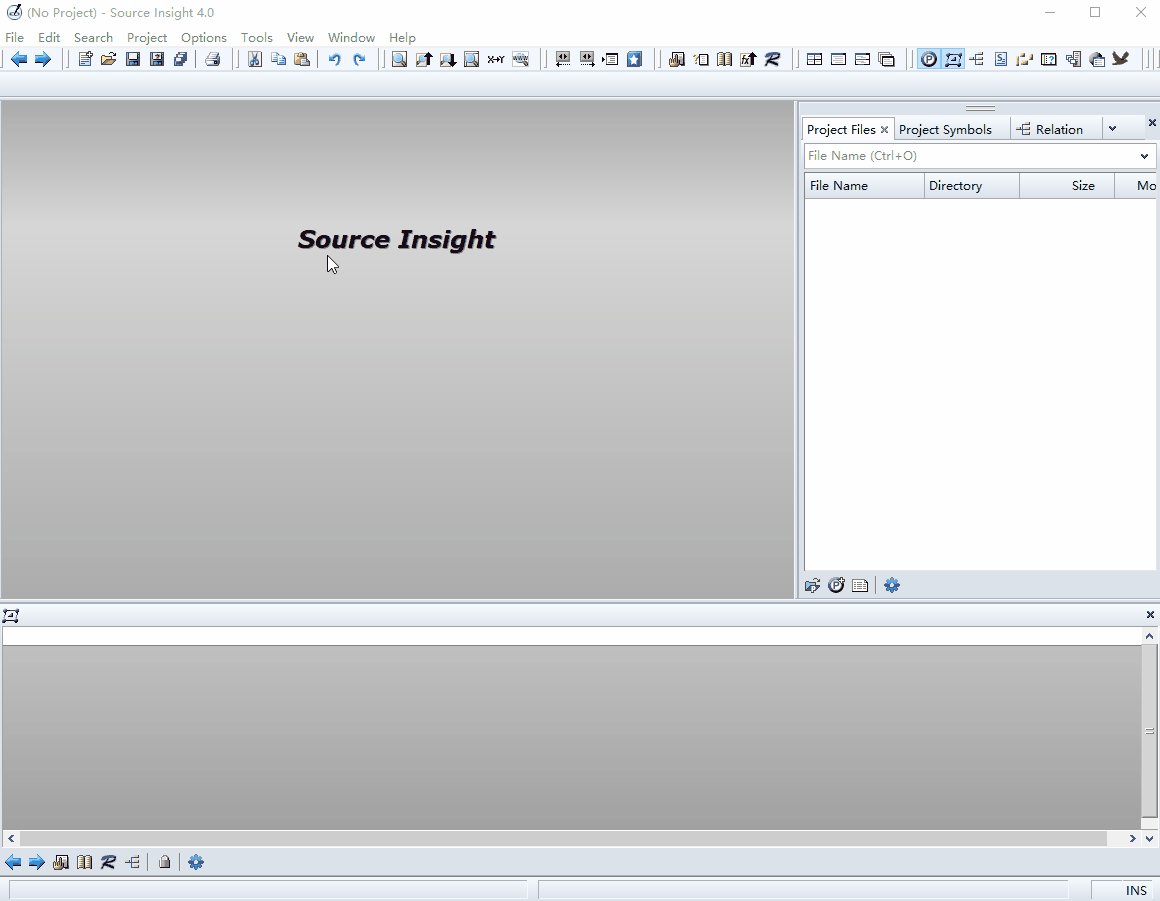Click the Save floppy disk icon

point(132,59)
